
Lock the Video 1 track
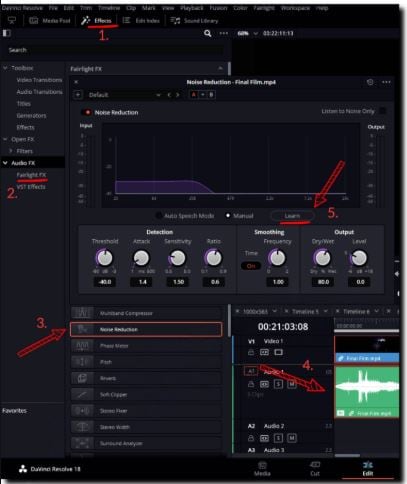click(251, 352)
